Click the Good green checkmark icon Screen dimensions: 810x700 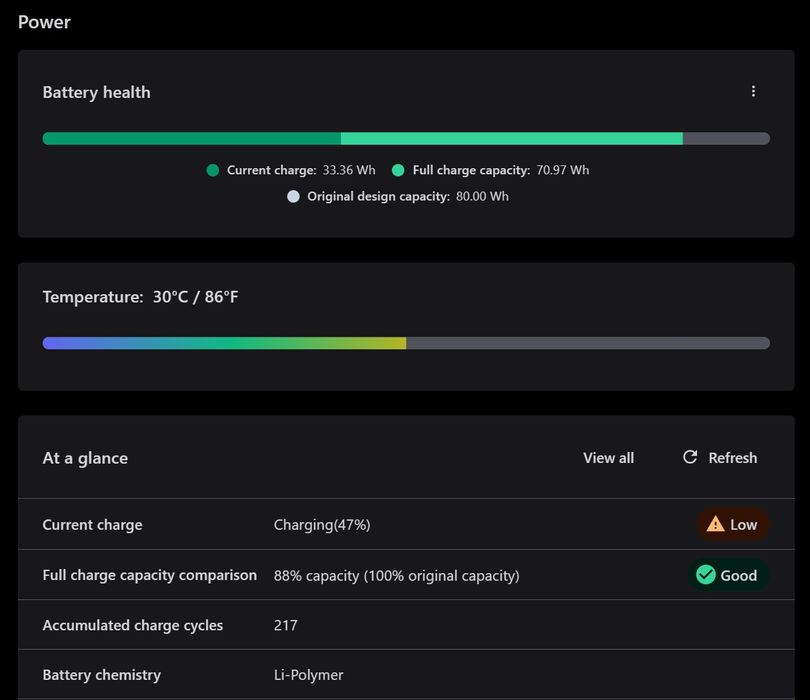706,575
